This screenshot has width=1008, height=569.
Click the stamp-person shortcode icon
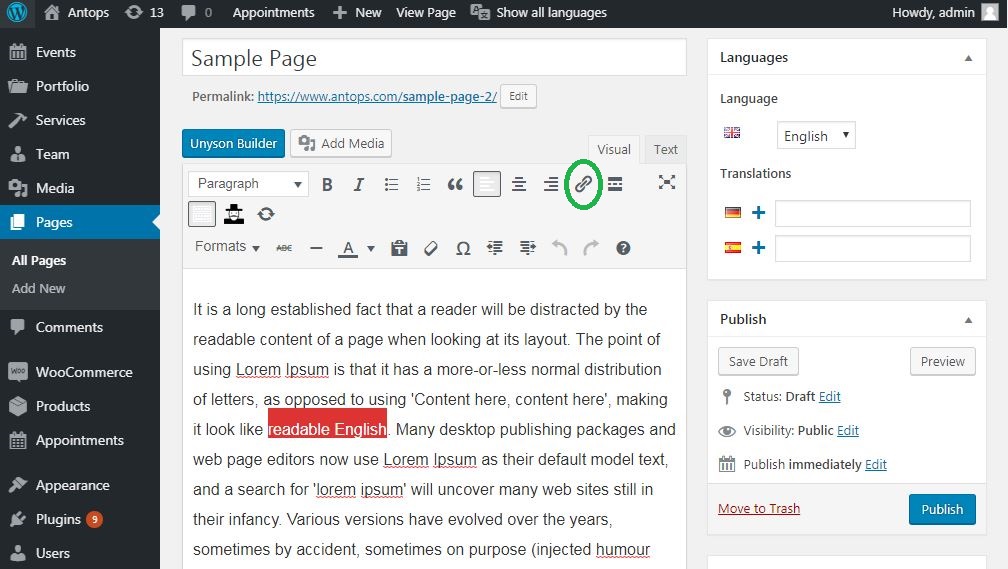coord(234,214)
